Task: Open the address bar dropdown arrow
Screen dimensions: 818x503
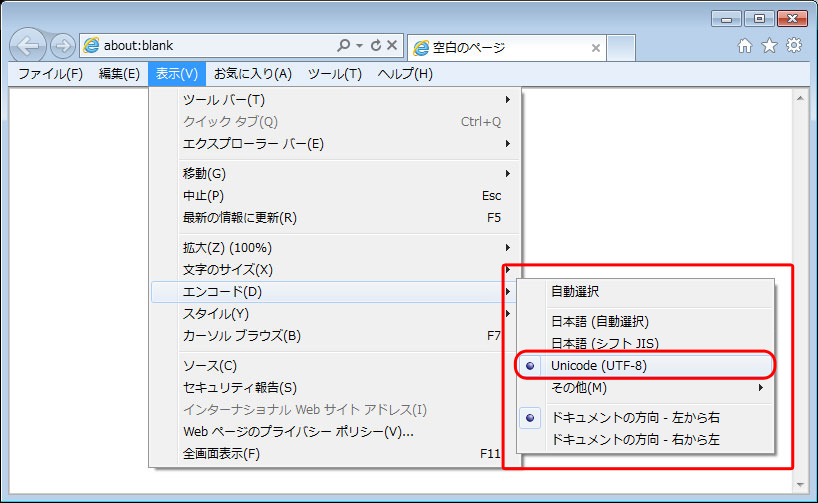Action: coord(359,45)
